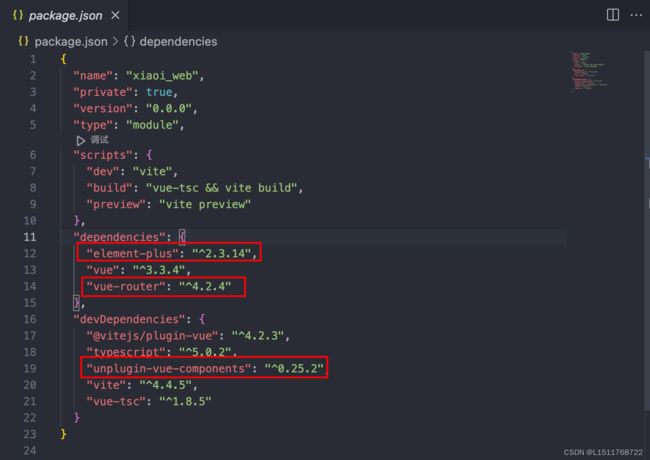The width and height of the screenshot is (650, 460).
Task: Open the More Actions ellipsis menu
Action: point(636,15)
